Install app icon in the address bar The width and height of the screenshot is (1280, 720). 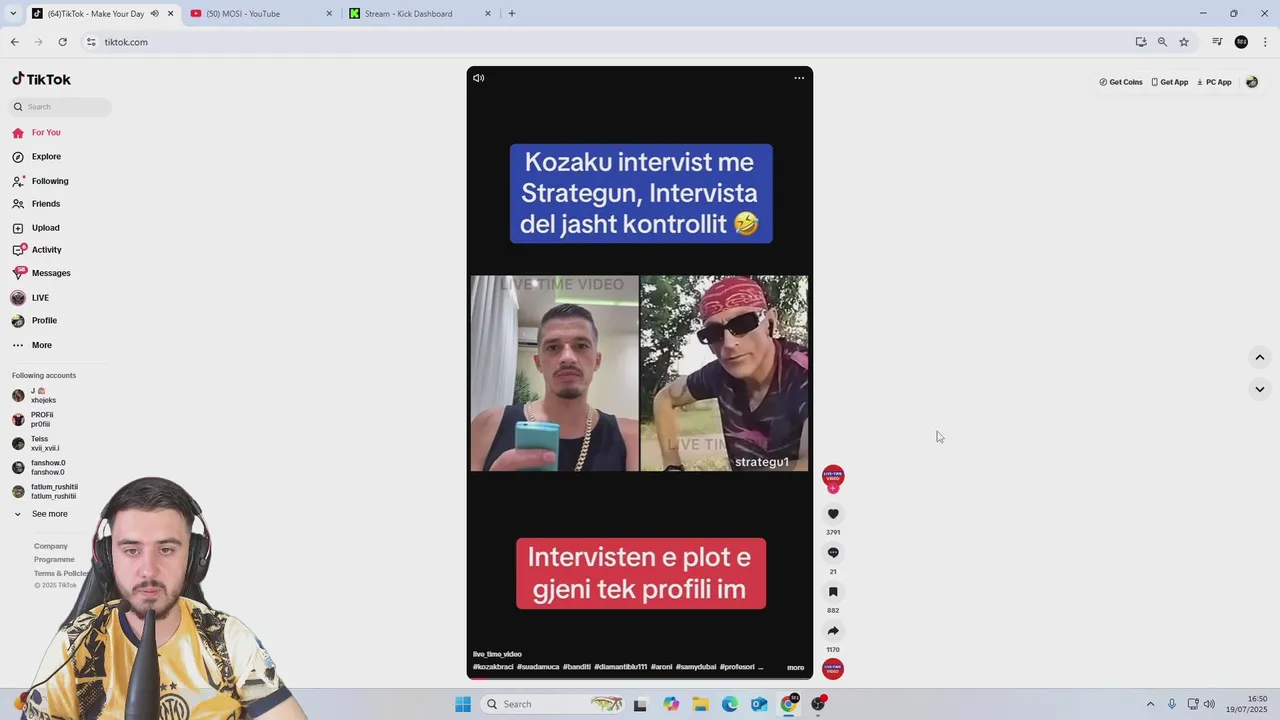click(x=1141, y=42)
